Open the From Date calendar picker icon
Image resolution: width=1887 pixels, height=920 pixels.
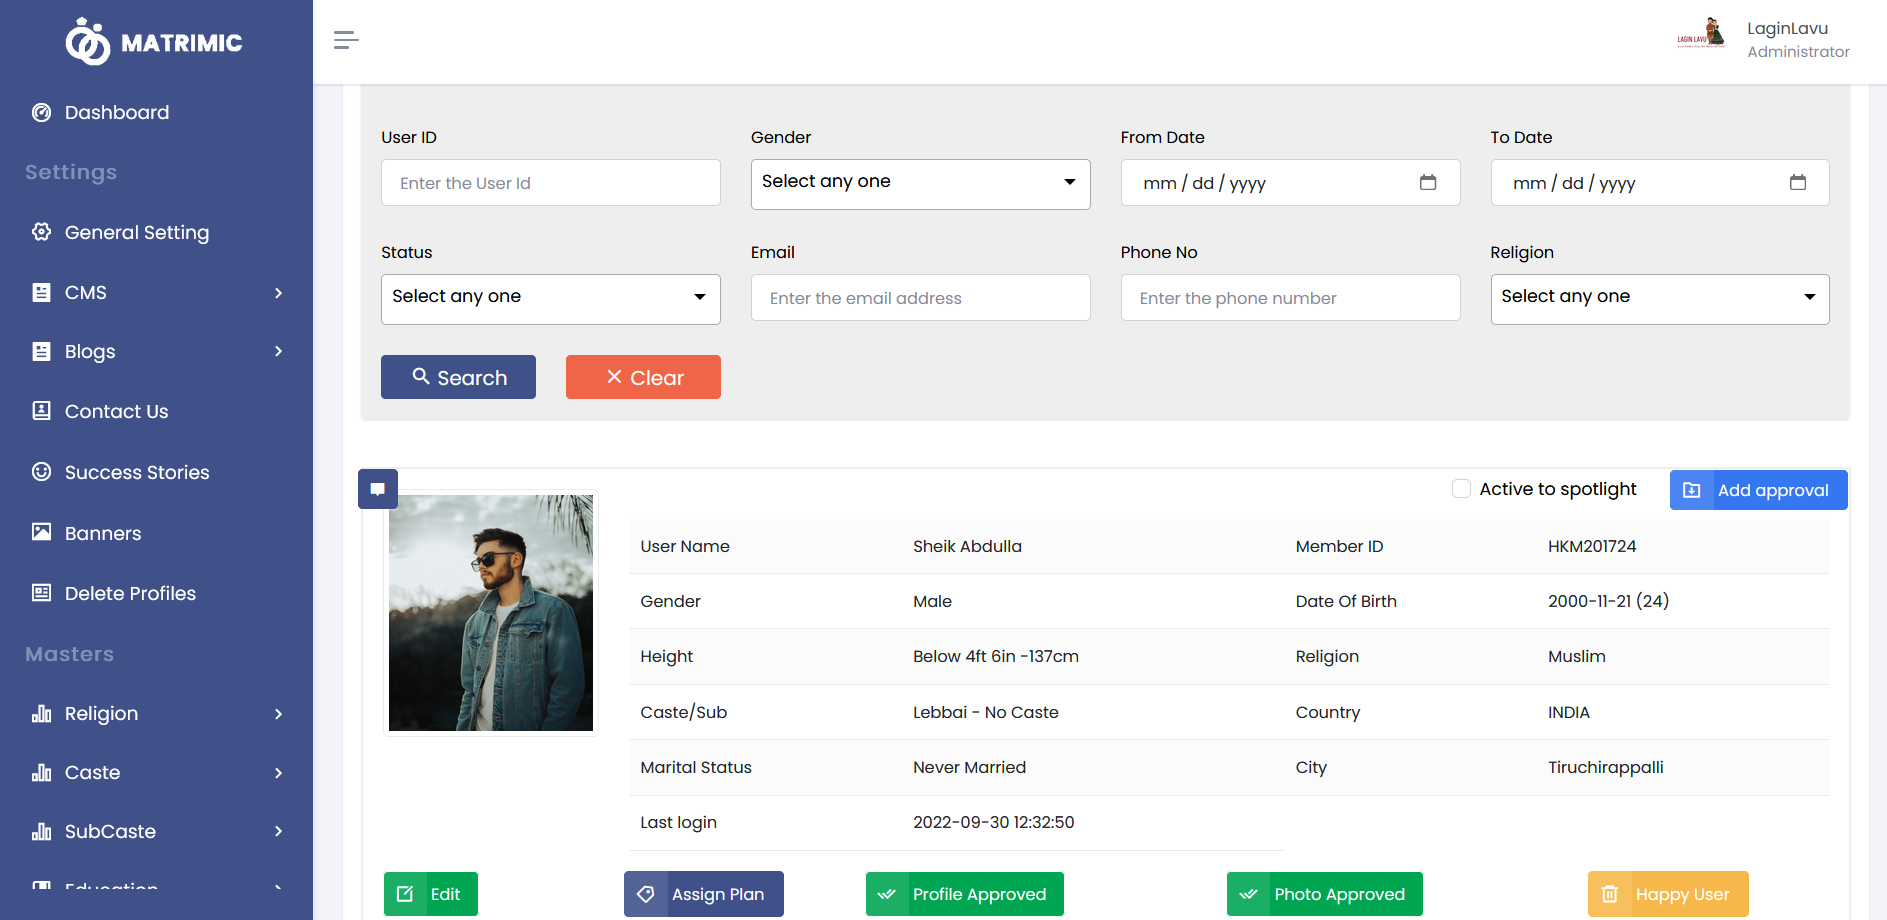[x=1427, y=183]
